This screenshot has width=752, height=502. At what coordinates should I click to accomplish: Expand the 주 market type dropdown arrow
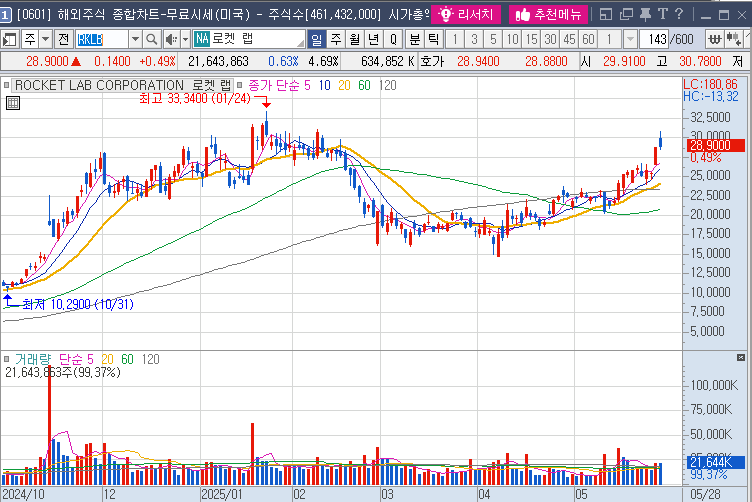(45, 39)
